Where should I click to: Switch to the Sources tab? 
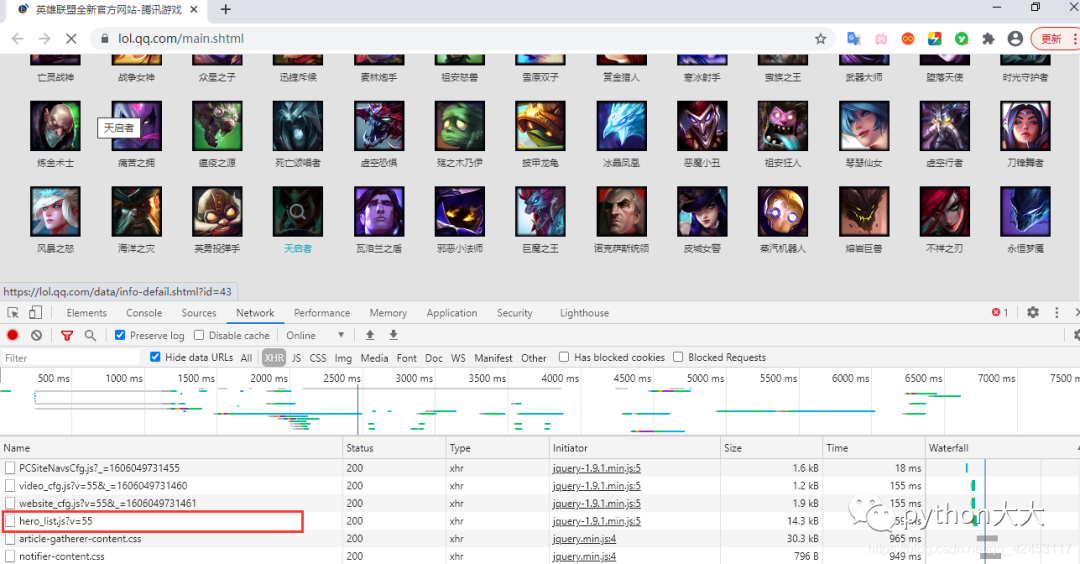click(x=199, y=313)
